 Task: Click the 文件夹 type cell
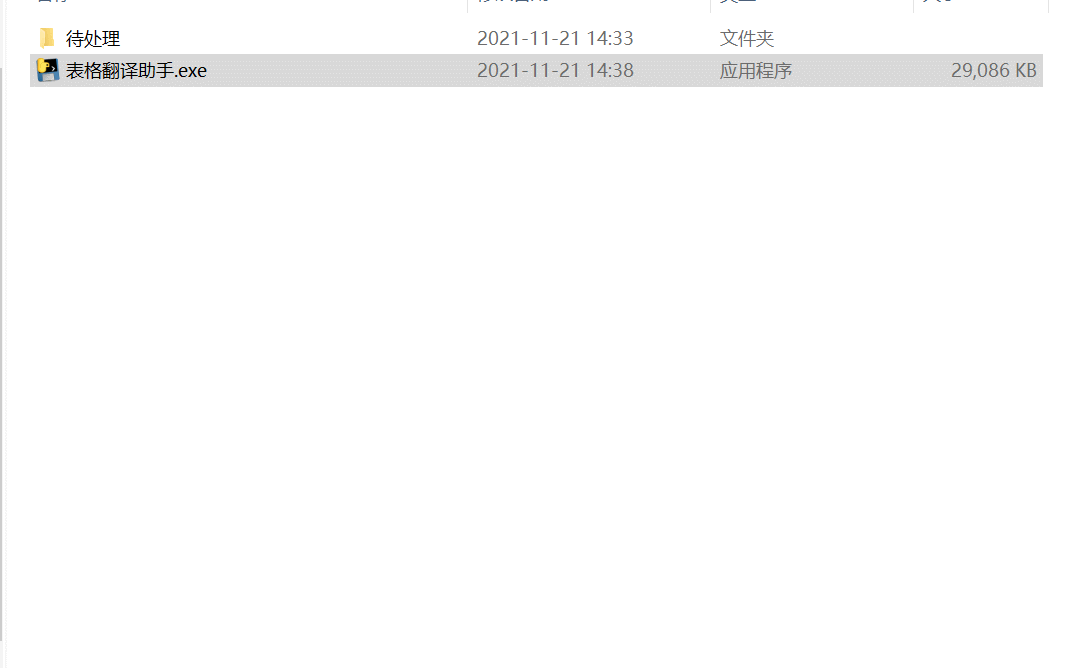pos(747,38)
